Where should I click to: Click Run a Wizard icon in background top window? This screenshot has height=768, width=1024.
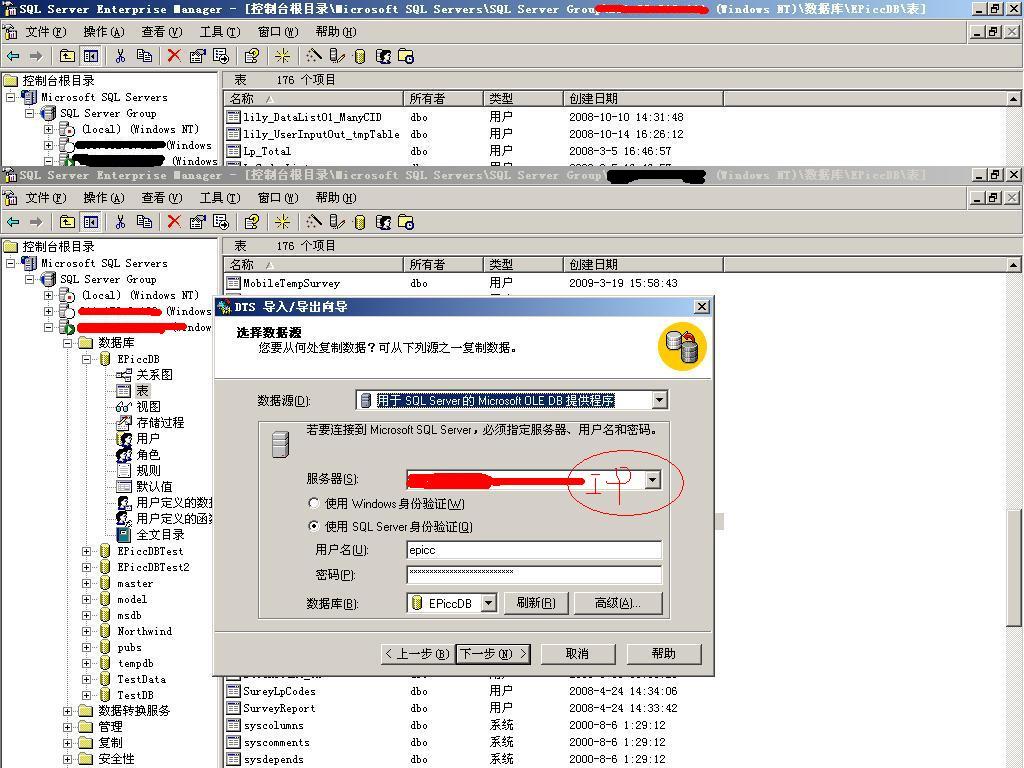click(313, 56)
